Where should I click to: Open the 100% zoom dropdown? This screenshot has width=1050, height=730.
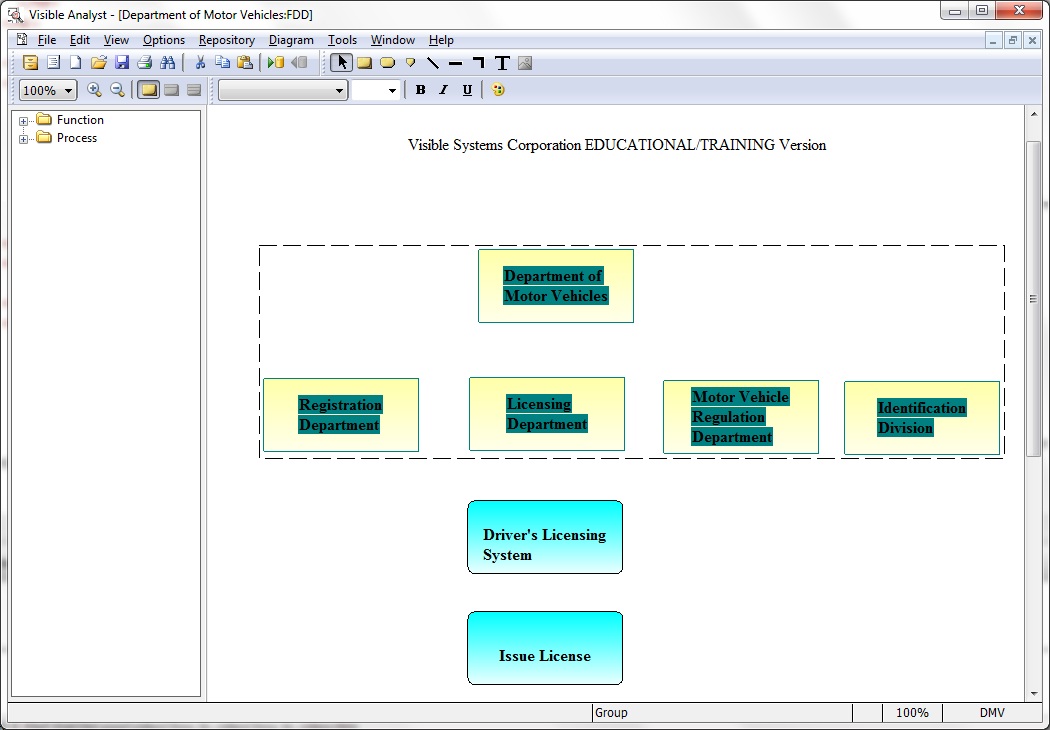[68, 90]
